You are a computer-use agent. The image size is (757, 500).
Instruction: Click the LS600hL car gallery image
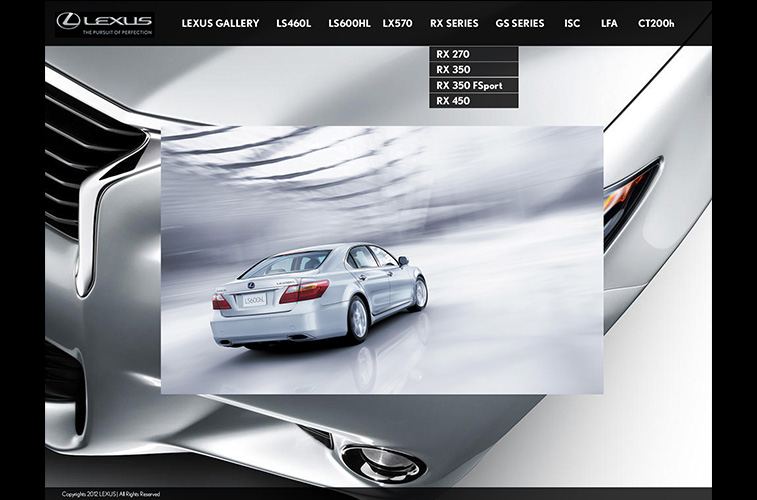click(382, 260)
